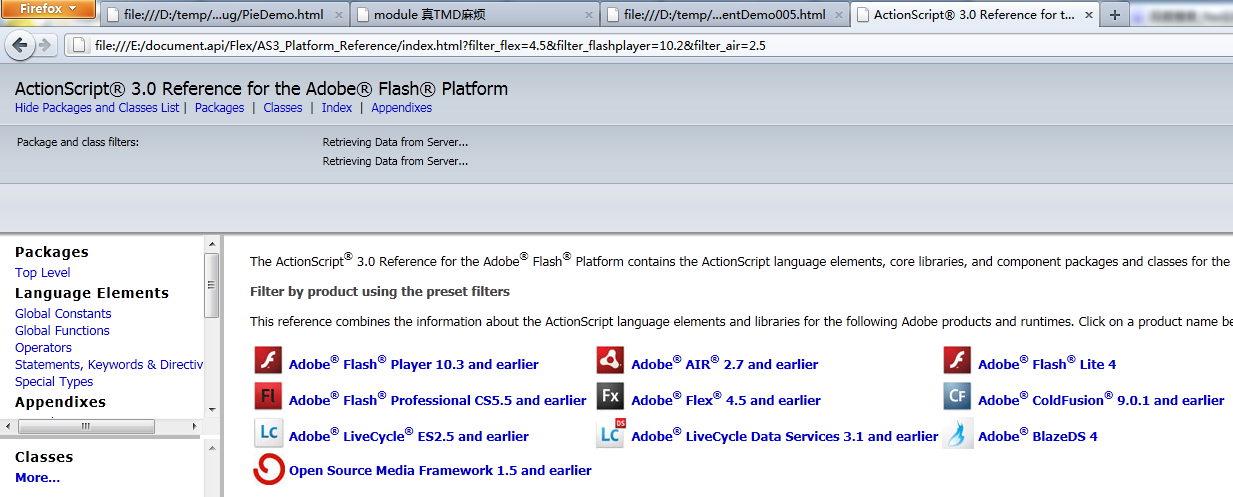Filter by Flash Professional CS5.5 and earlier
Viewport: 1233px width, 497px height.
point(438,400)
